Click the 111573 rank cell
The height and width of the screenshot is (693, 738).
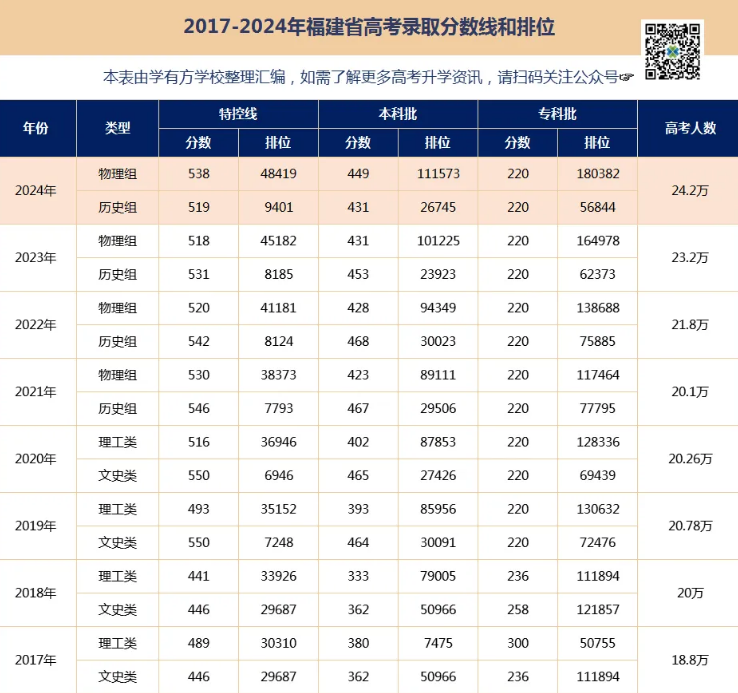438,174
